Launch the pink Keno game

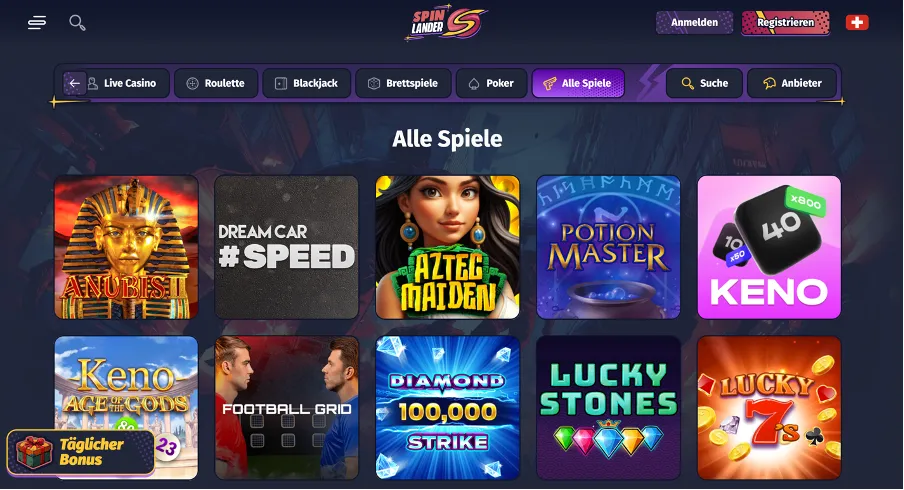click(x=769, y=247)
